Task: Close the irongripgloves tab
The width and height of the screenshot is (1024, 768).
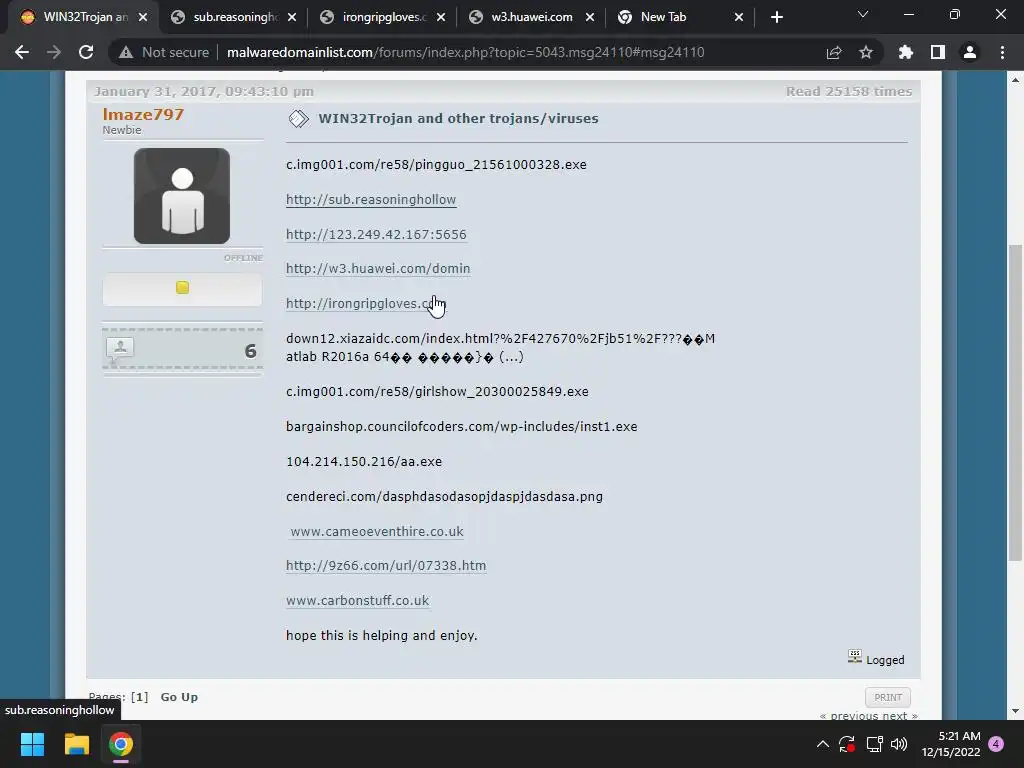Action: click(x=441, y=18)
